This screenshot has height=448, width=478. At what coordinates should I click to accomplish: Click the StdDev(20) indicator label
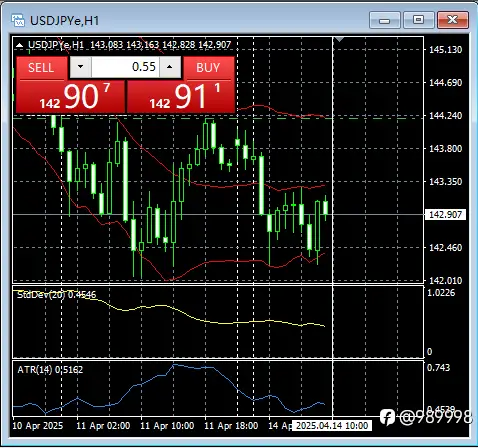point(56,295)
